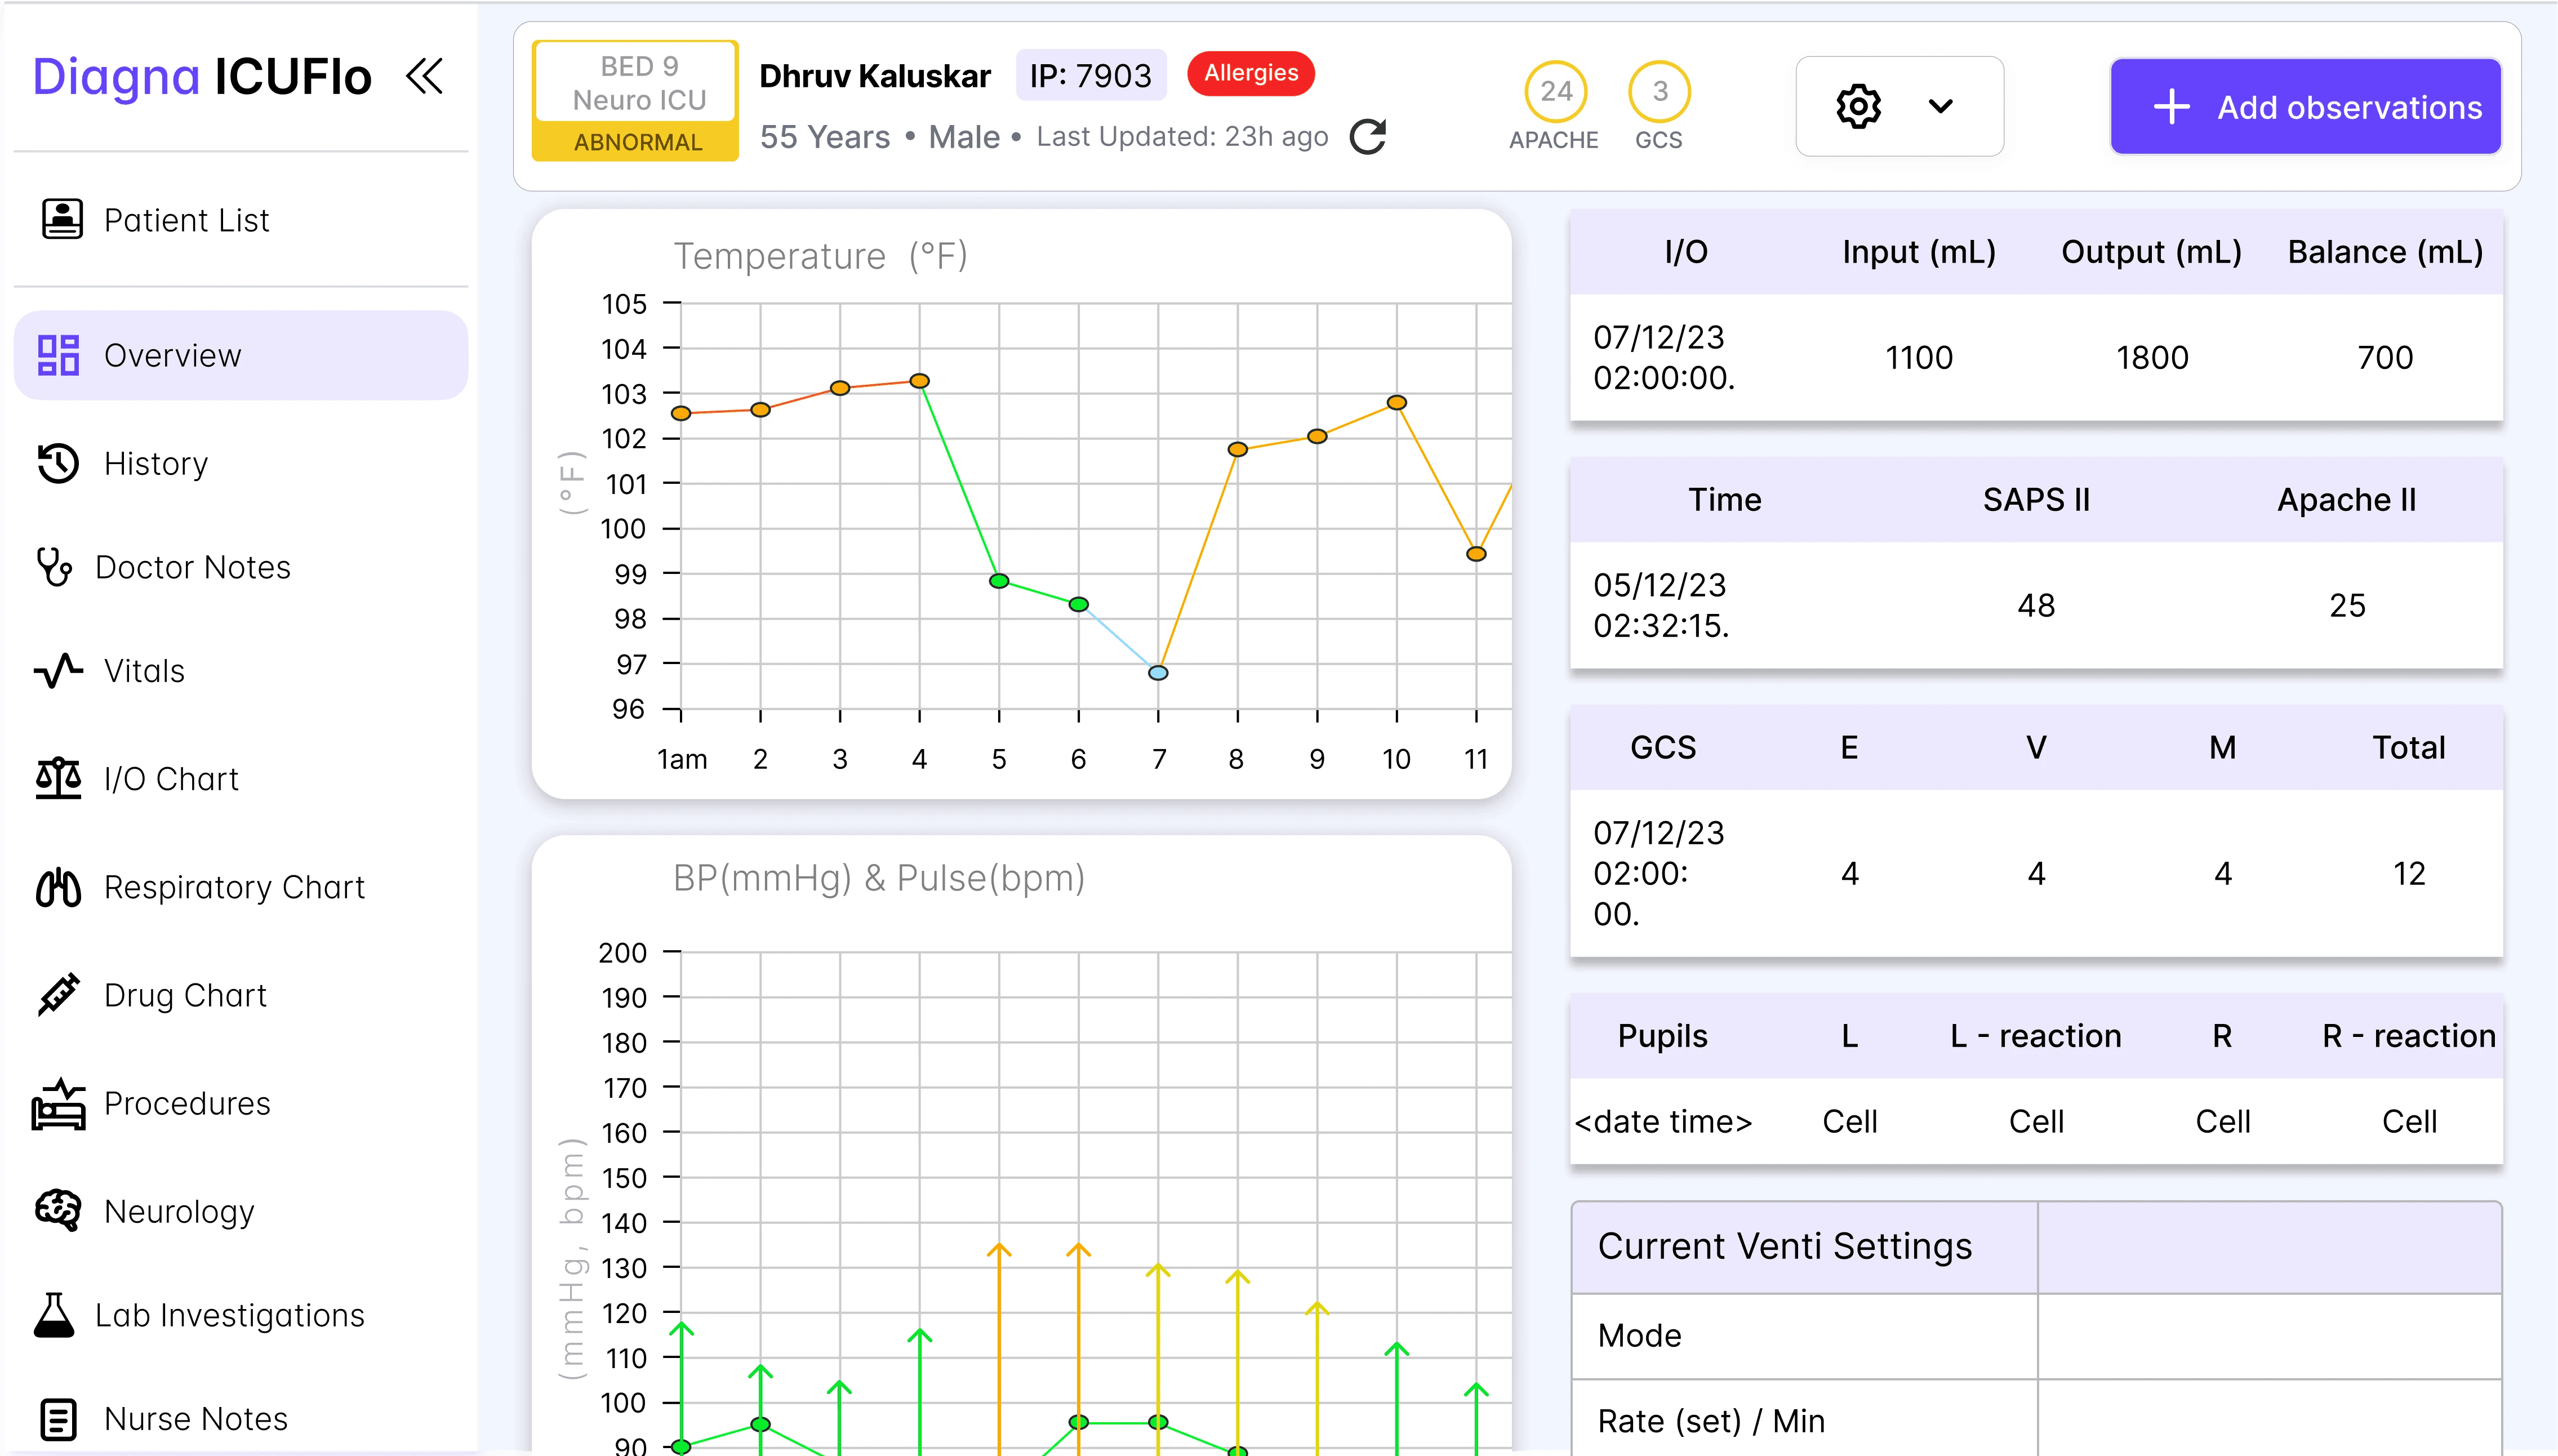Click Rate (set) / Min row
2558x1456 pixels.
click(2036, 1420)
